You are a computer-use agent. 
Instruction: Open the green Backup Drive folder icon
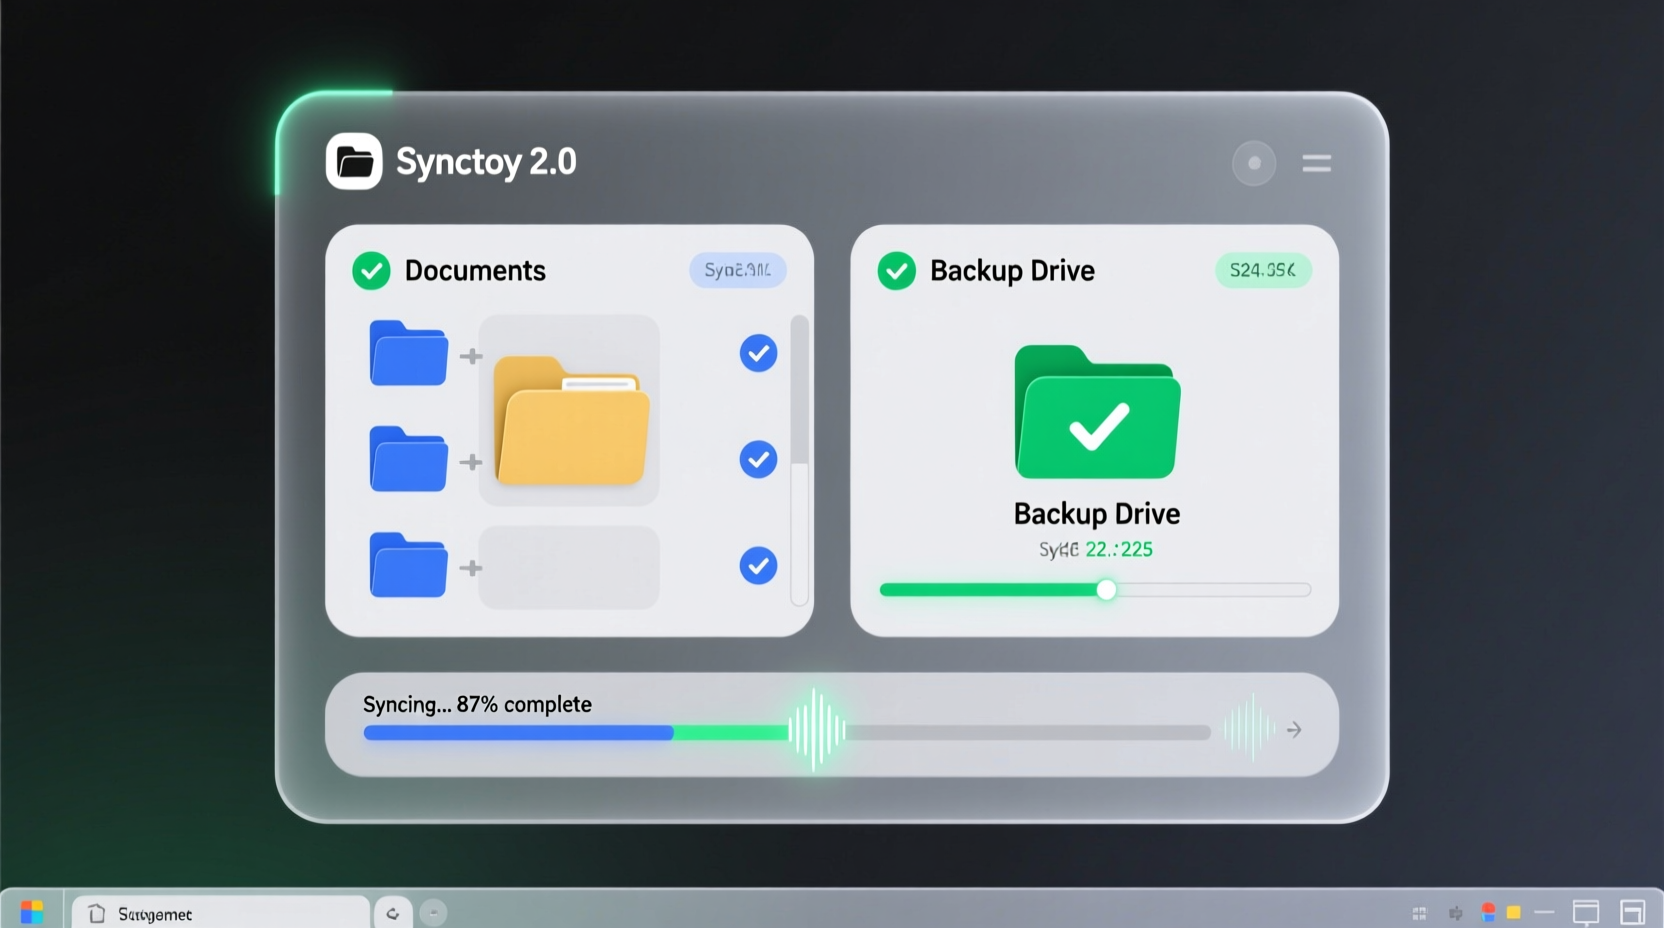point(1097,412)
